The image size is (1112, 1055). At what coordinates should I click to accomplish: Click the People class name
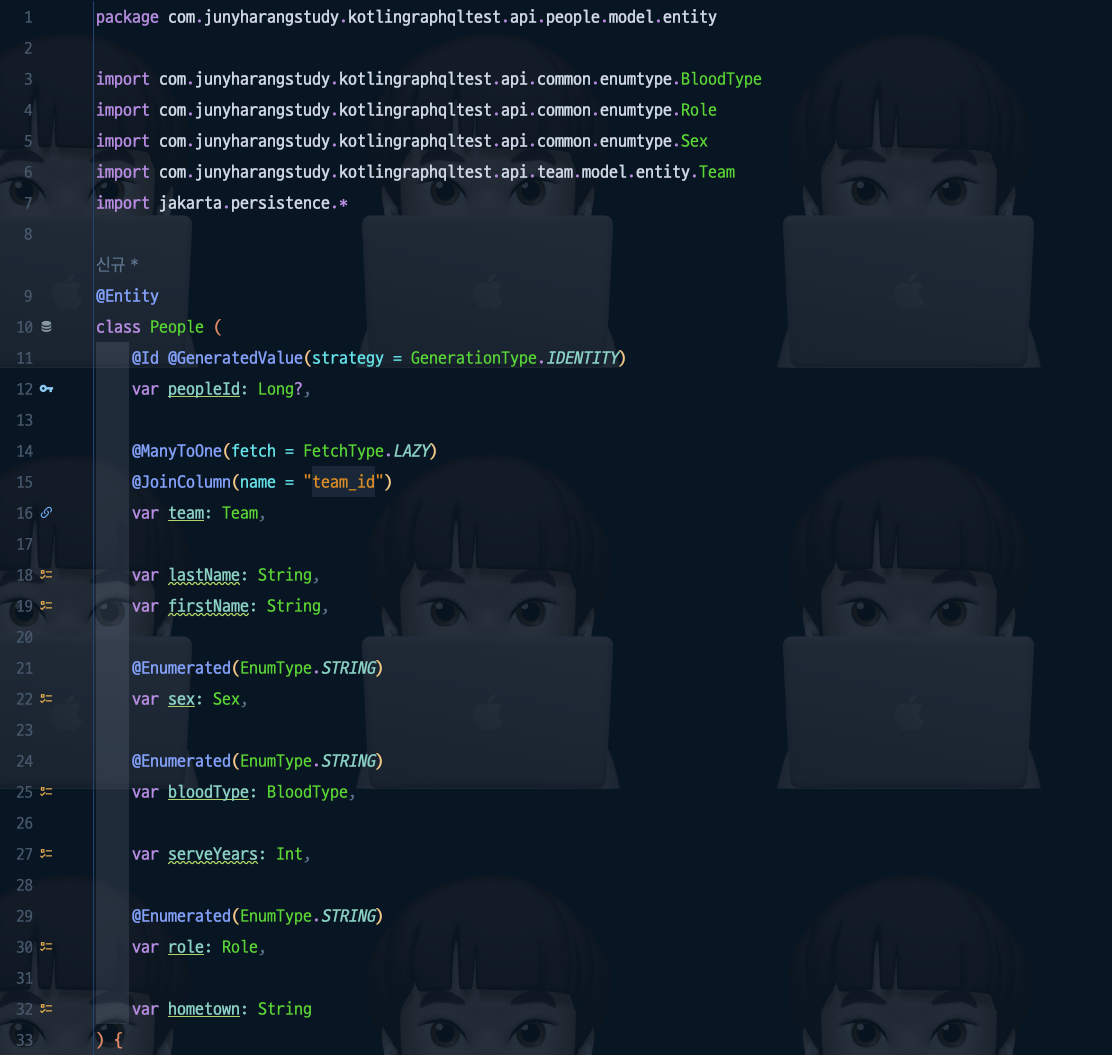pyautogui.click(x=177, y=327)
